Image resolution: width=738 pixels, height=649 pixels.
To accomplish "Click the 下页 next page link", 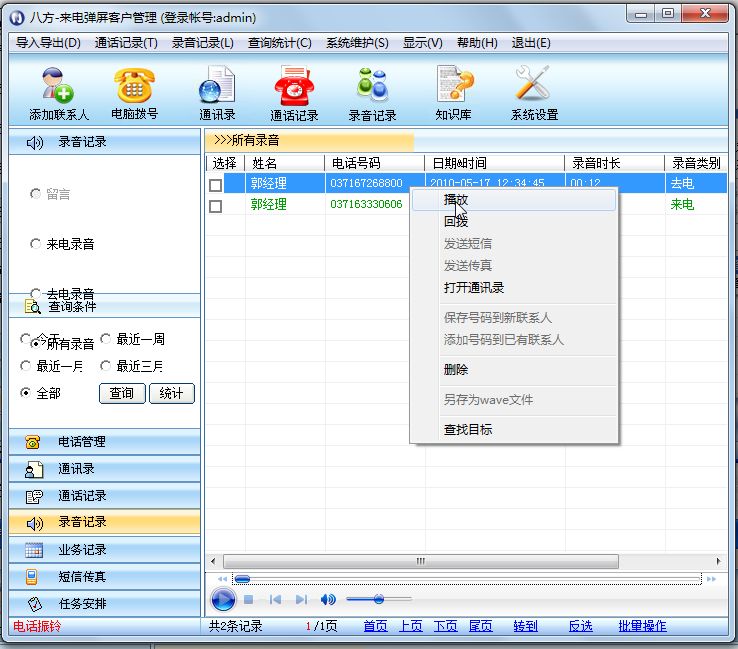I will tap(445, 626).
